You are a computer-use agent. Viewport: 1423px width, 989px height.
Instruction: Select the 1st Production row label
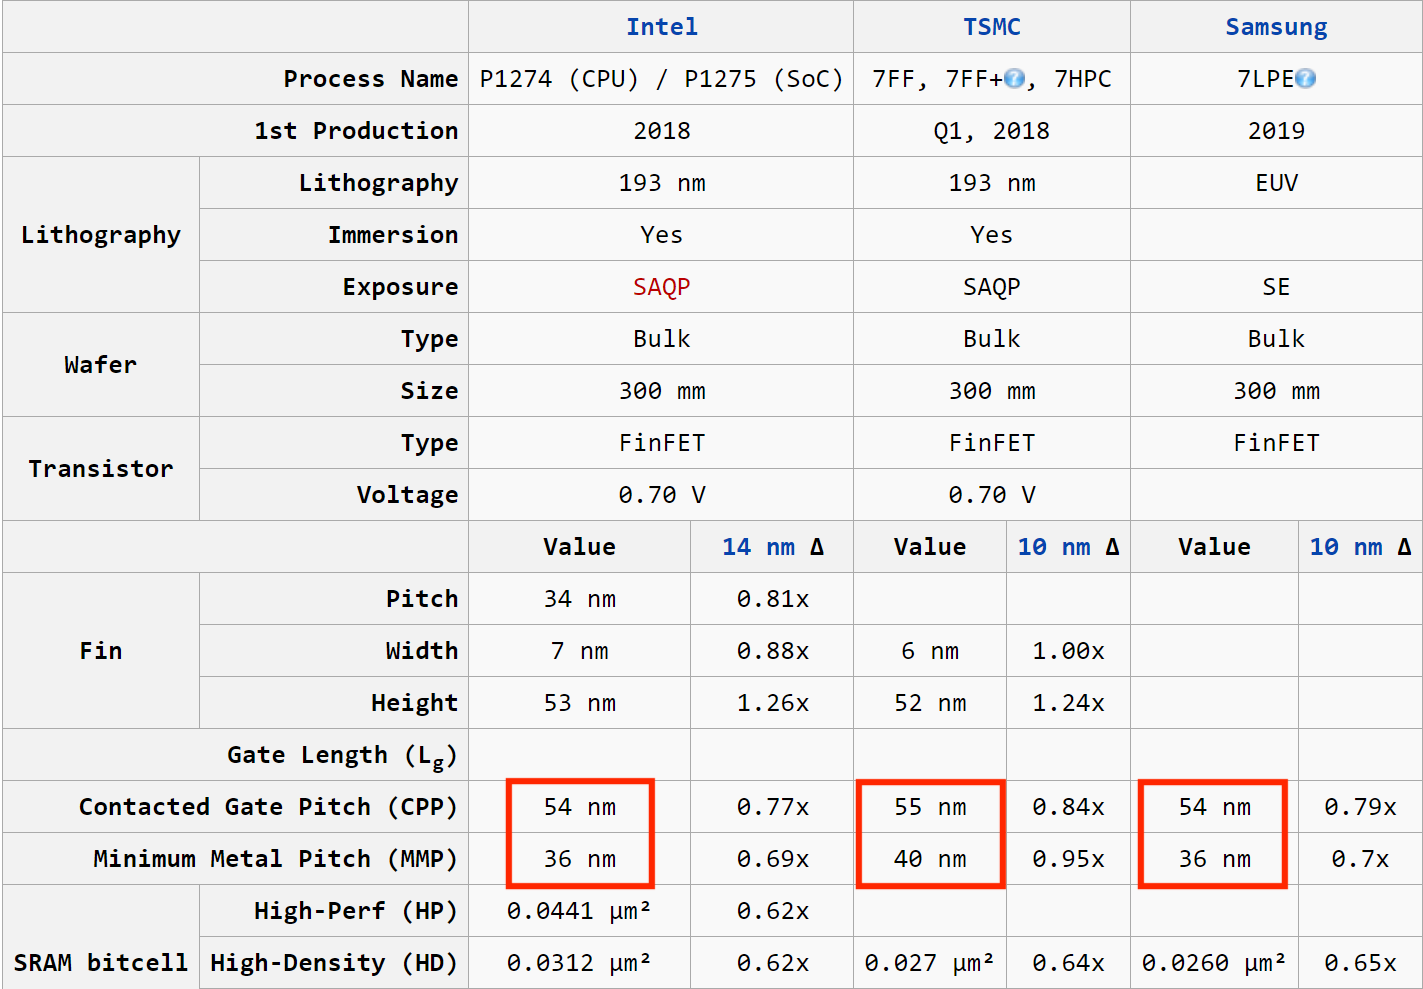356,131
